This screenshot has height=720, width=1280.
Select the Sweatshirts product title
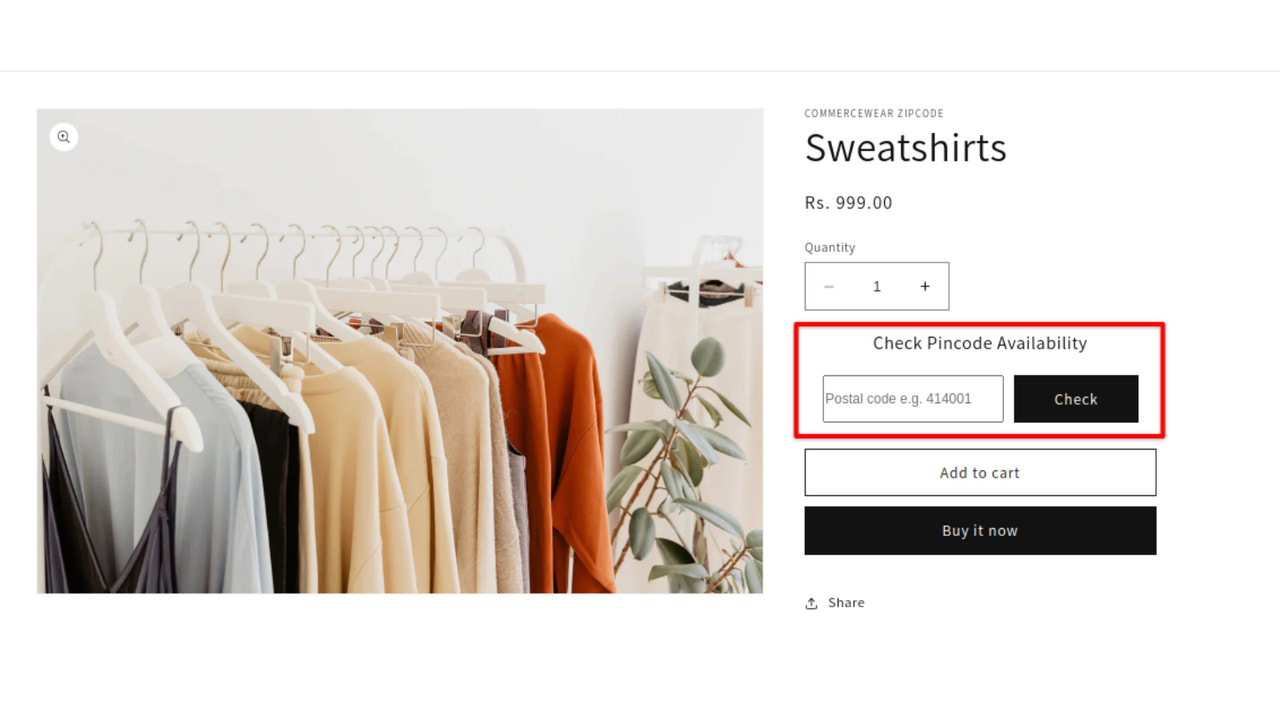pyautogui.click(x=905, y=148)
